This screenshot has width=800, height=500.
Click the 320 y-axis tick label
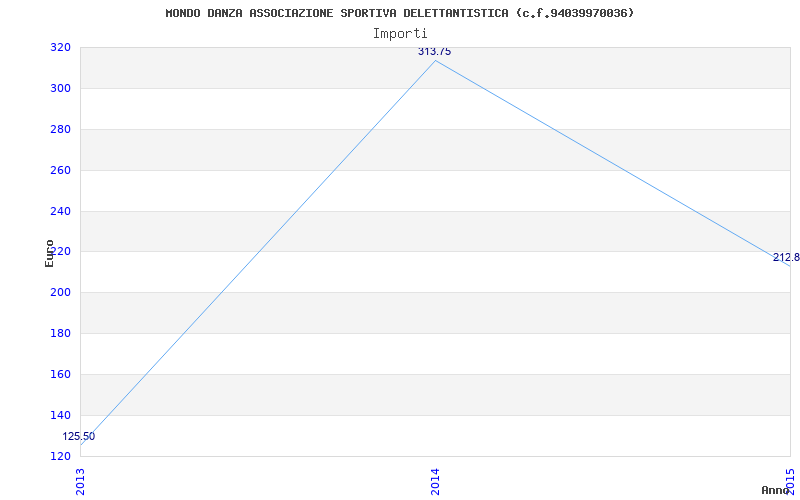pos(59,48)
